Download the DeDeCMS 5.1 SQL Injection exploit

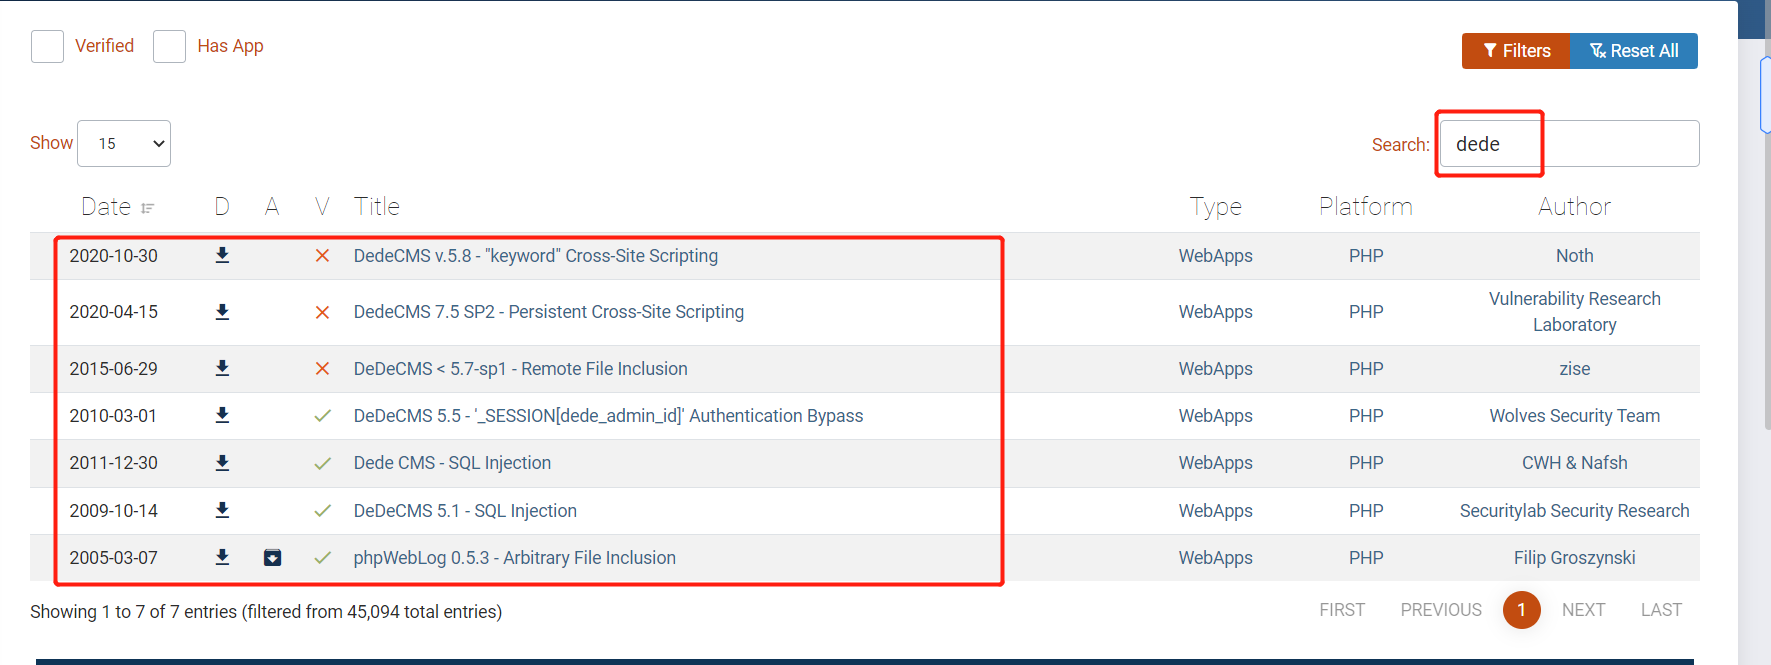222,511
